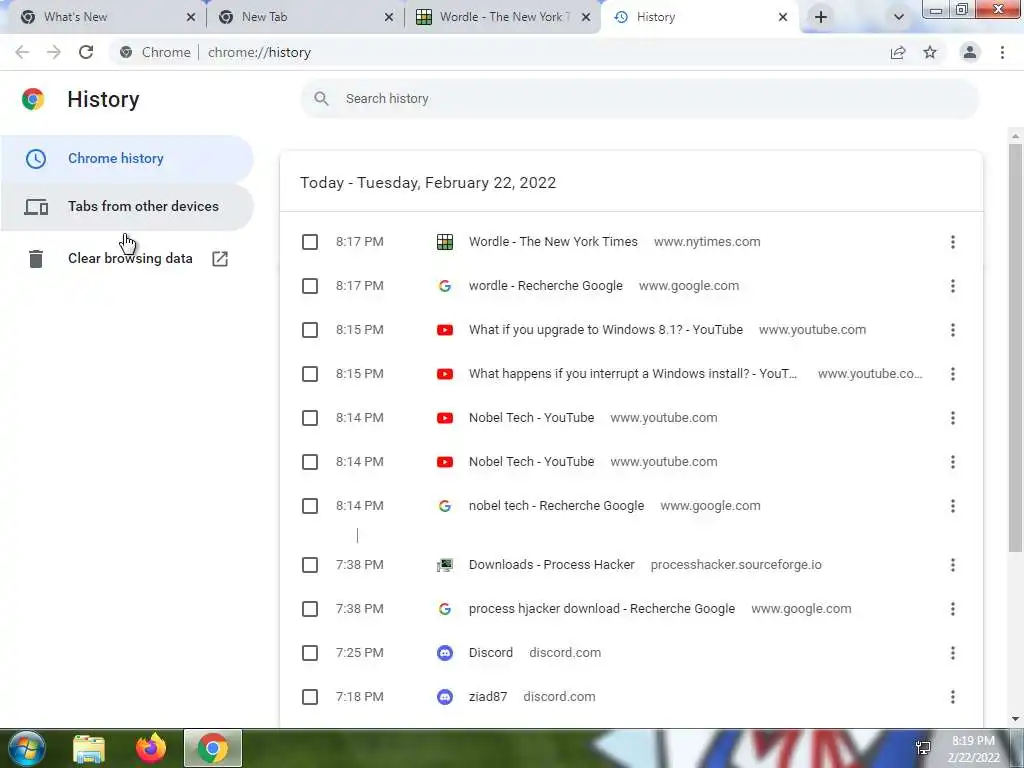This screenshot has width=1024, height=768.
Task: Open more actions for wordle - Recherche Google
Action: (x=953, y=286)
